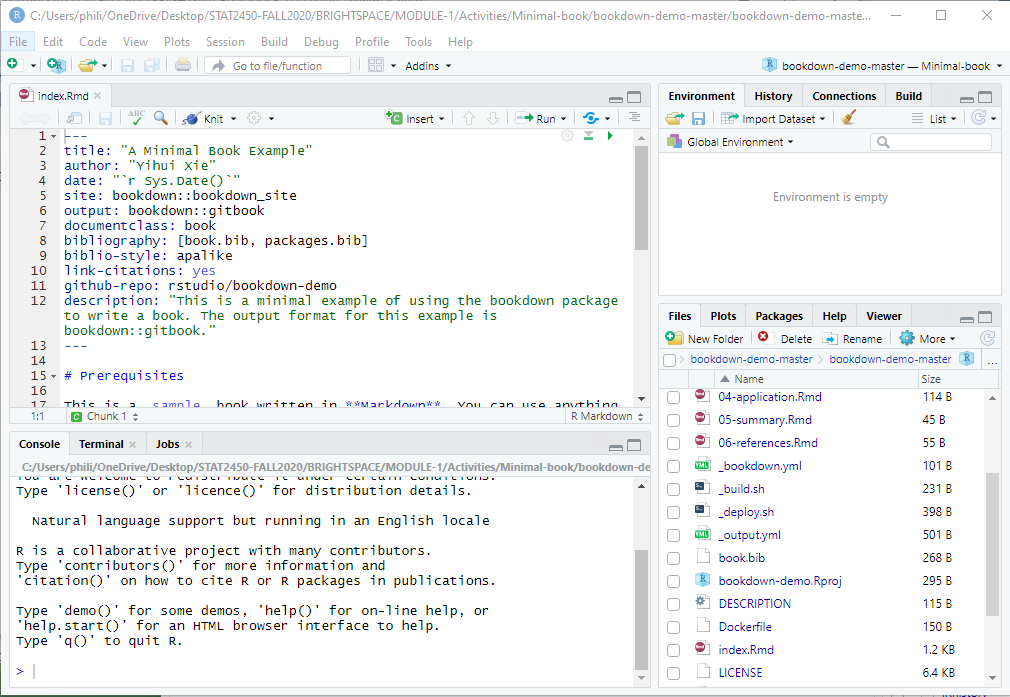Switch to the Packages tab
This screenshot has height=697, width=1010.
tap(779, 316)
